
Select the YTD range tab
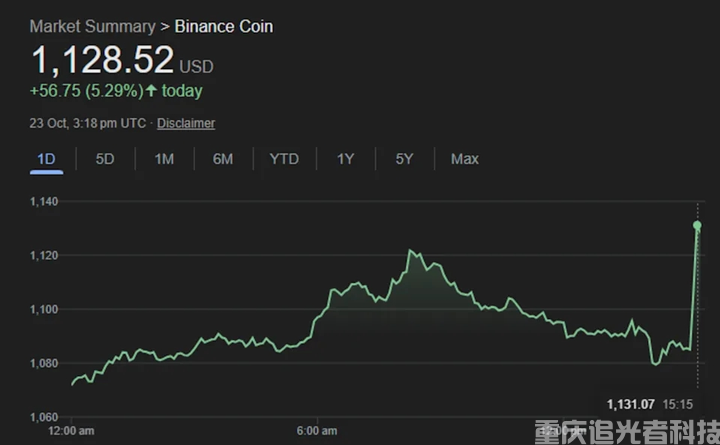click(x=284, y=159)
